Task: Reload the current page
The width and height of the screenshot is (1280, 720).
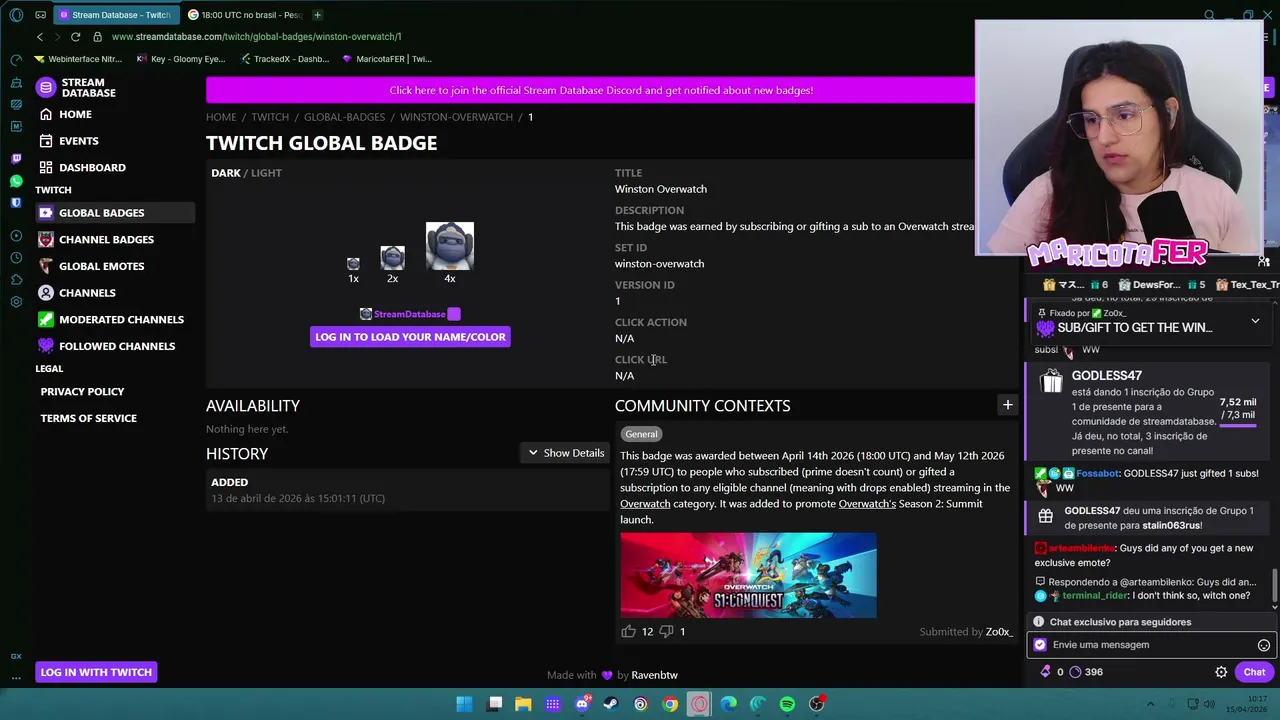Action: pyautogui.click(x=75, y=37)
